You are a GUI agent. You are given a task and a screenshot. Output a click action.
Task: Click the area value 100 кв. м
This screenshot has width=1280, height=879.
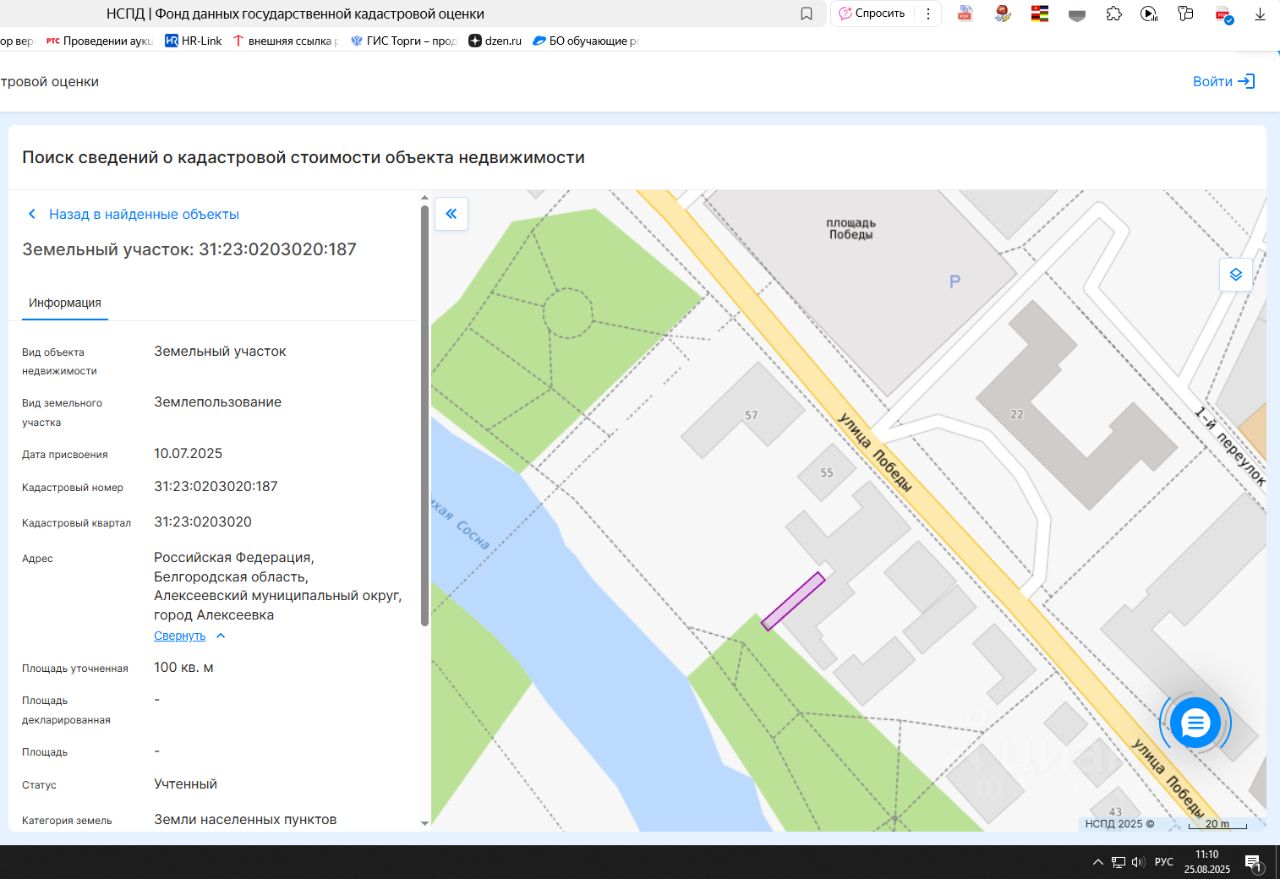[x=184, y=667]
